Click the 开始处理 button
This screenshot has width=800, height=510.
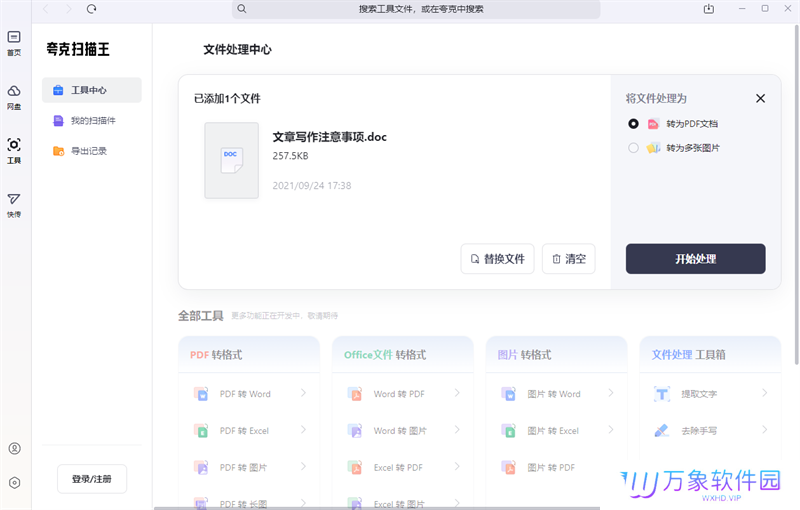click(x=695, y=259)
